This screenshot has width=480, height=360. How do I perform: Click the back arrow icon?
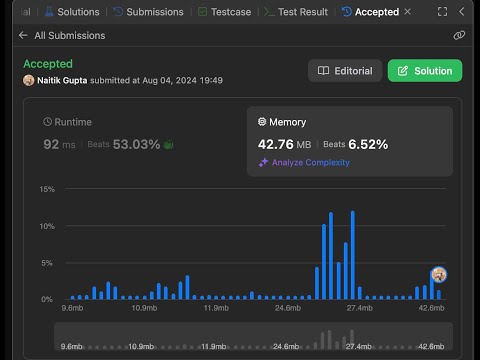click(x=23, y=35)
